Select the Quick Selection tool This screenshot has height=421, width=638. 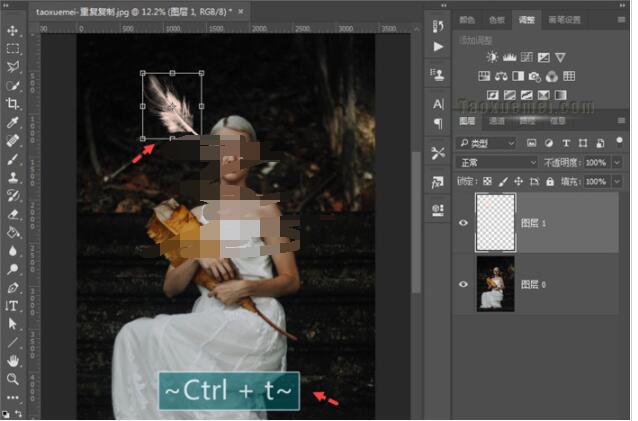[13, 85]
